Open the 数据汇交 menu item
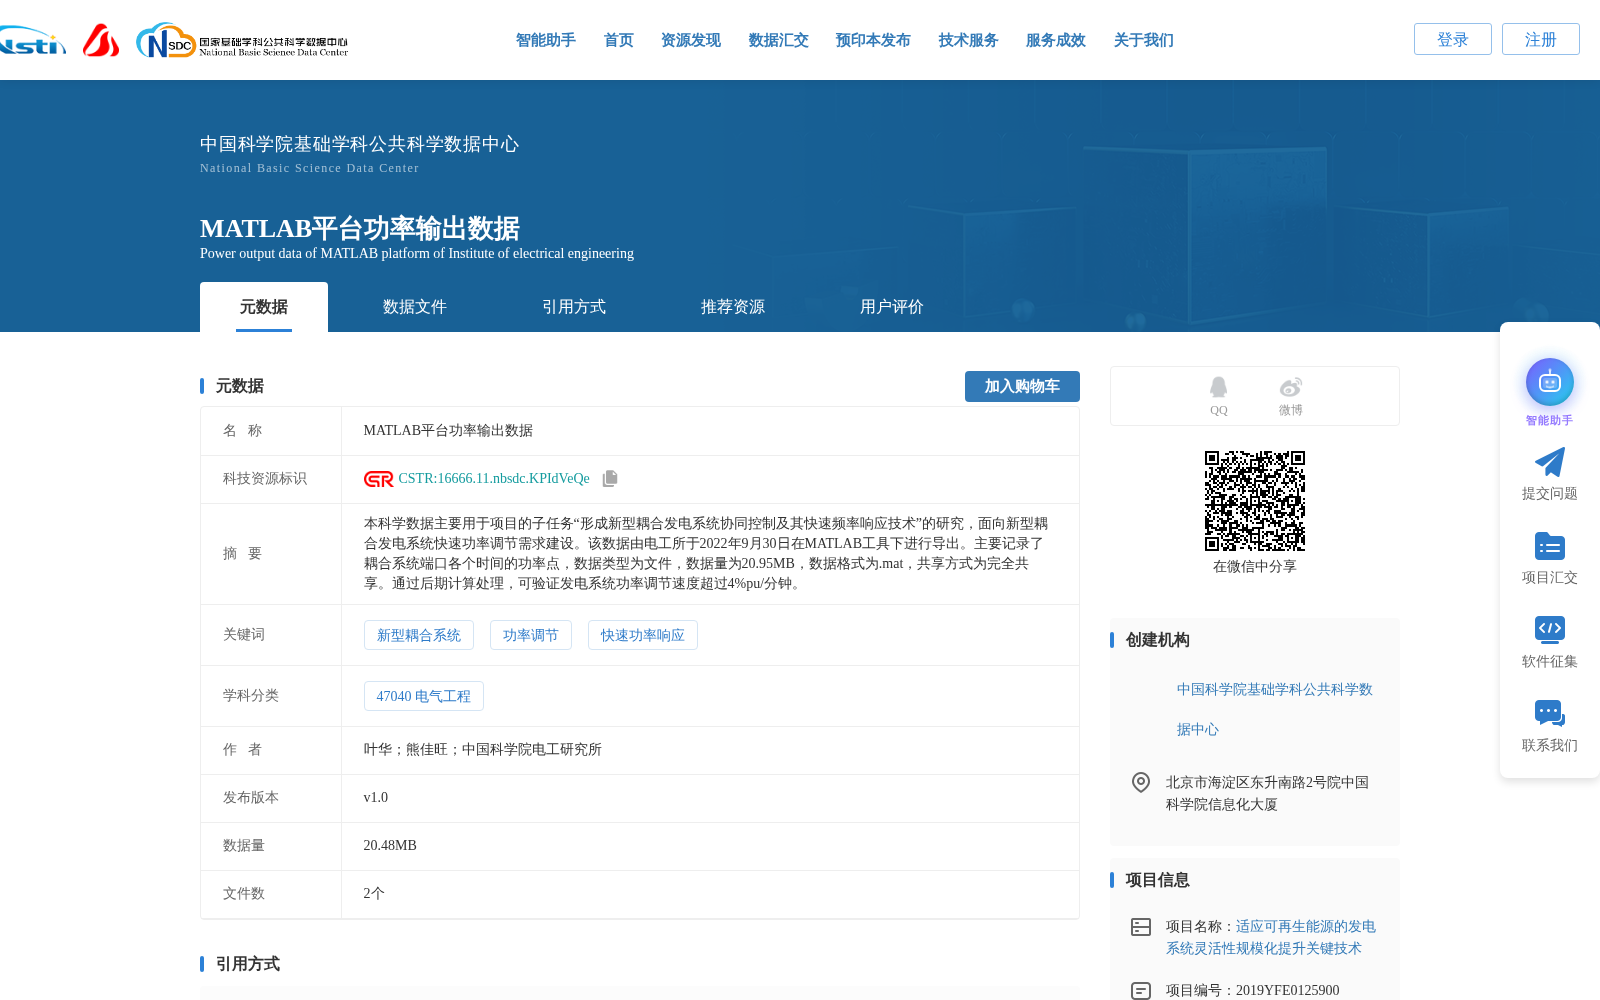1600x1000 pixels. click(x=779, y=40)
